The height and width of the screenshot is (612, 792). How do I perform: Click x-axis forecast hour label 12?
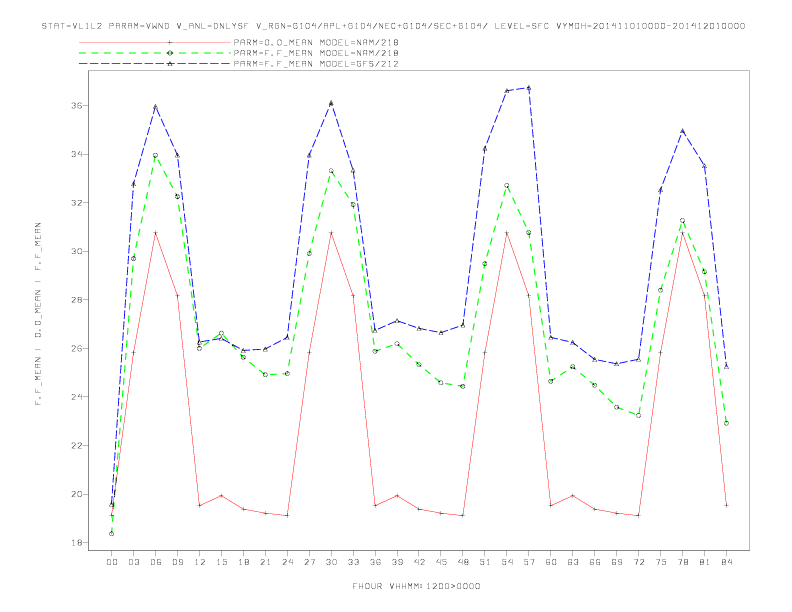[x=200, y=562]
